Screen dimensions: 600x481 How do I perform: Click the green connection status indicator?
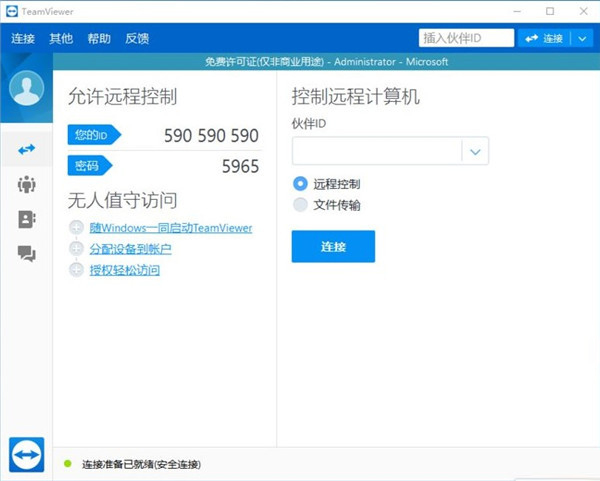tap(68, 464)
